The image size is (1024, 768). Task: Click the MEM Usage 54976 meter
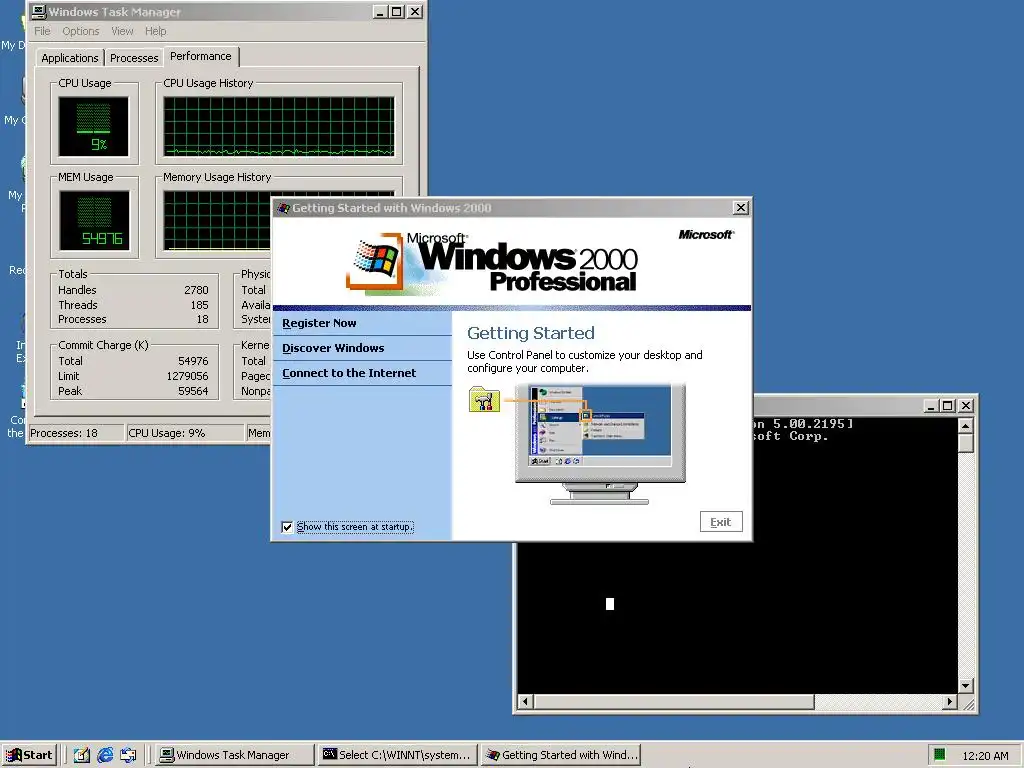coord(94,221)
